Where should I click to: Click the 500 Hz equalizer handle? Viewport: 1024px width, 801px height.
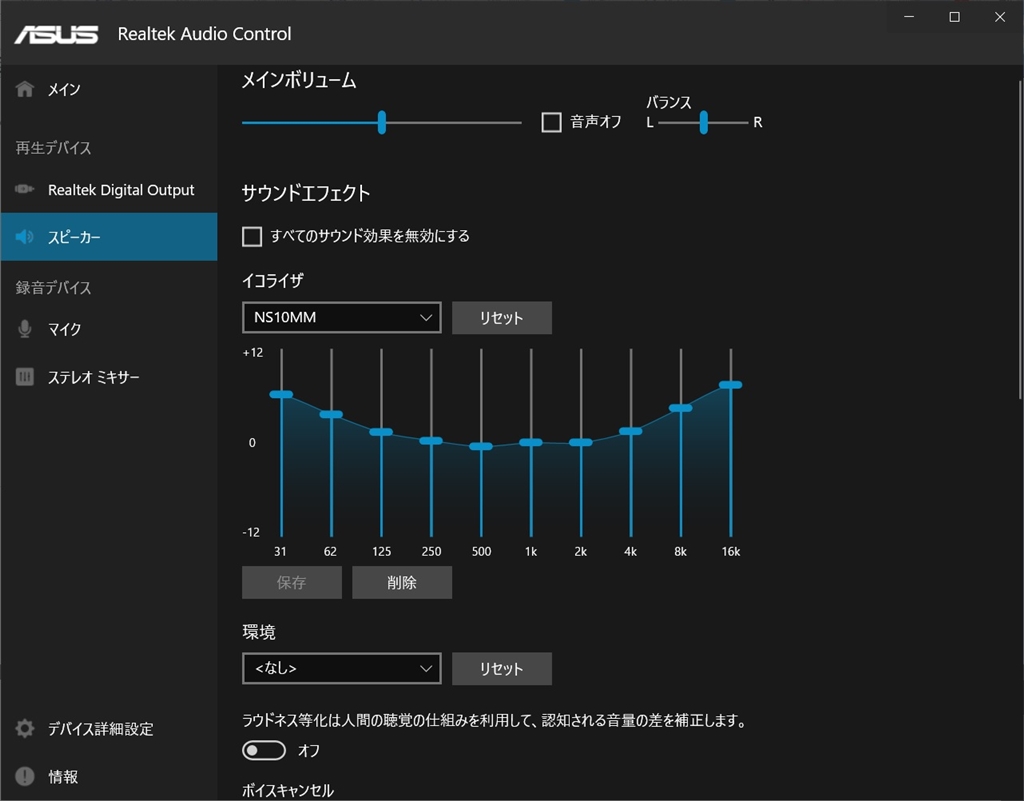[481, 447]
